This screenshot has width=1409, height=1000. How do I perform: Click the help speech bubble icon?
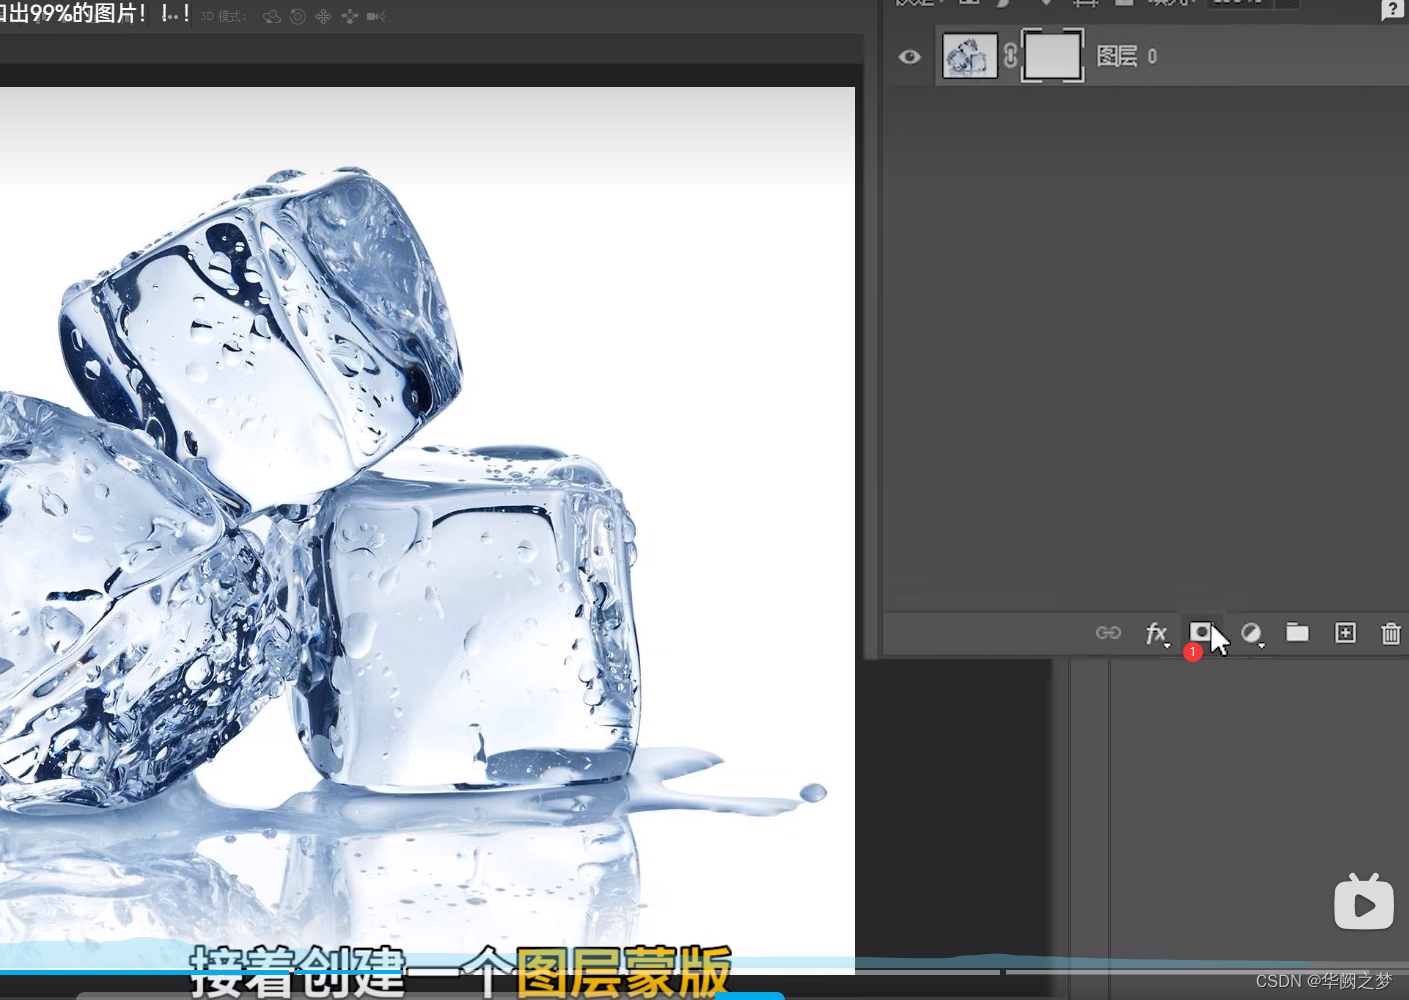[x=1393, y=10]
